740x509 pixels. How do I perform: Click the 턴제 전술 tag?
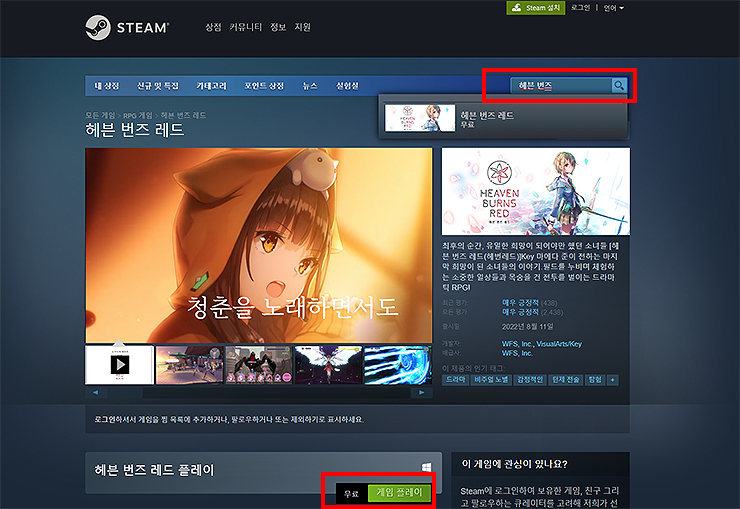click(566, 380)
